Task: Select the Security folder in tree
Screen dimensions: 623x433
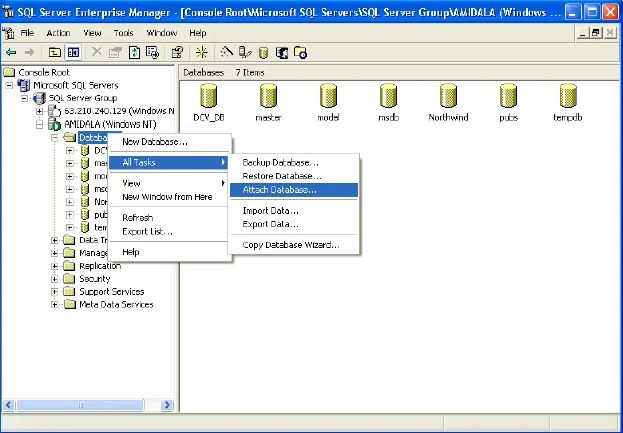Action: point(95,279)
